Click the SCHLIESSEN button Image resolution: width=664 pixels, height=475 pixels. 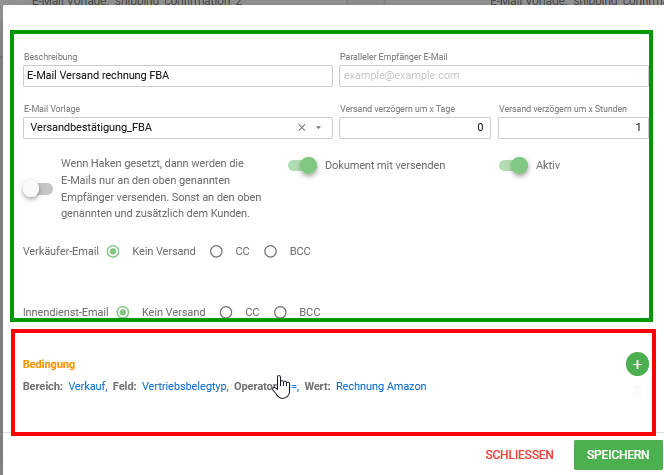pos(519,455)
